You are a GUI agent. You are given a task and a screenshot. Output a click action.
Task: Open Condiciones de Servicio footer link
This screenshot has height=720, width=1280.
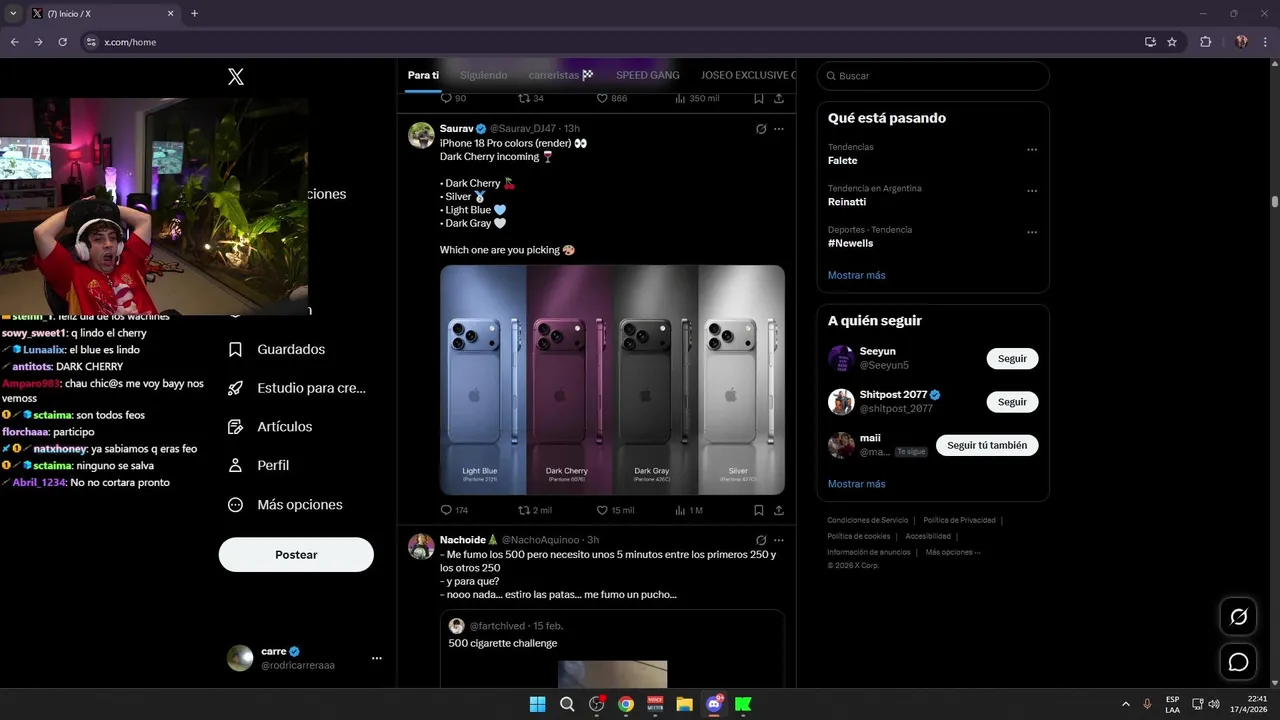867,520
